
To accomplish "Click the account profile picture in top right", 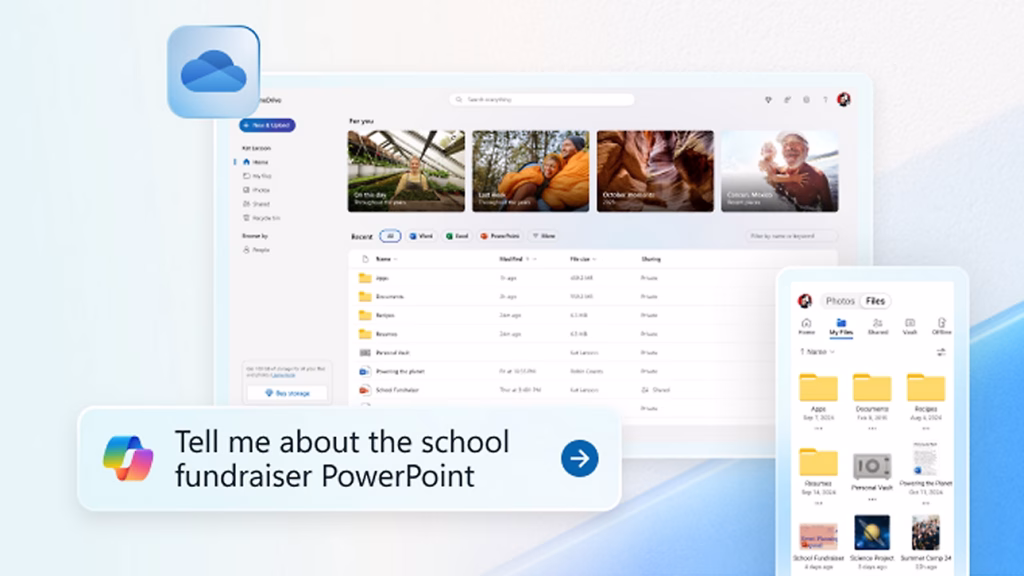I will click(x=843, y=100).
